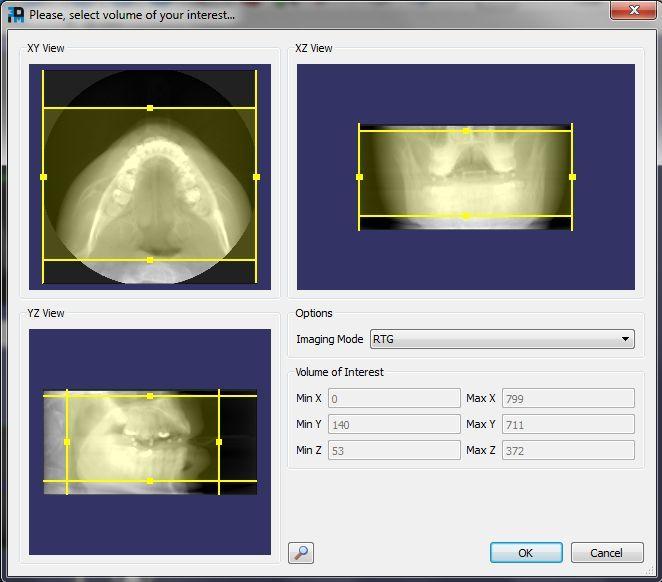Viewport: 662px width, 582px height.
Task: Select top boundary handle in XZ View
Action: point(466,130)
